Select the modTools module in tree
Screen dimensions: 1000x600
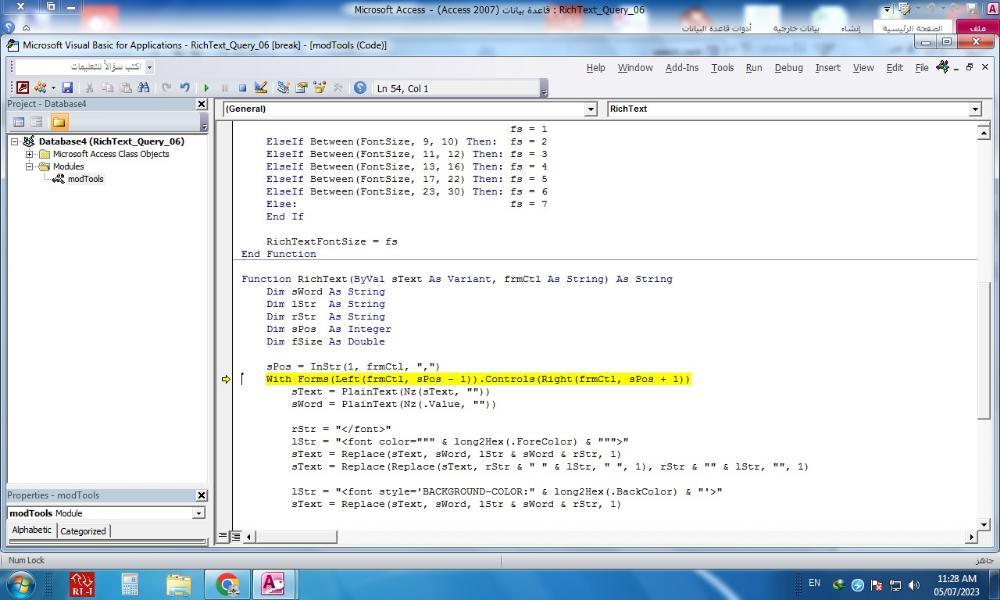point(85,179)
